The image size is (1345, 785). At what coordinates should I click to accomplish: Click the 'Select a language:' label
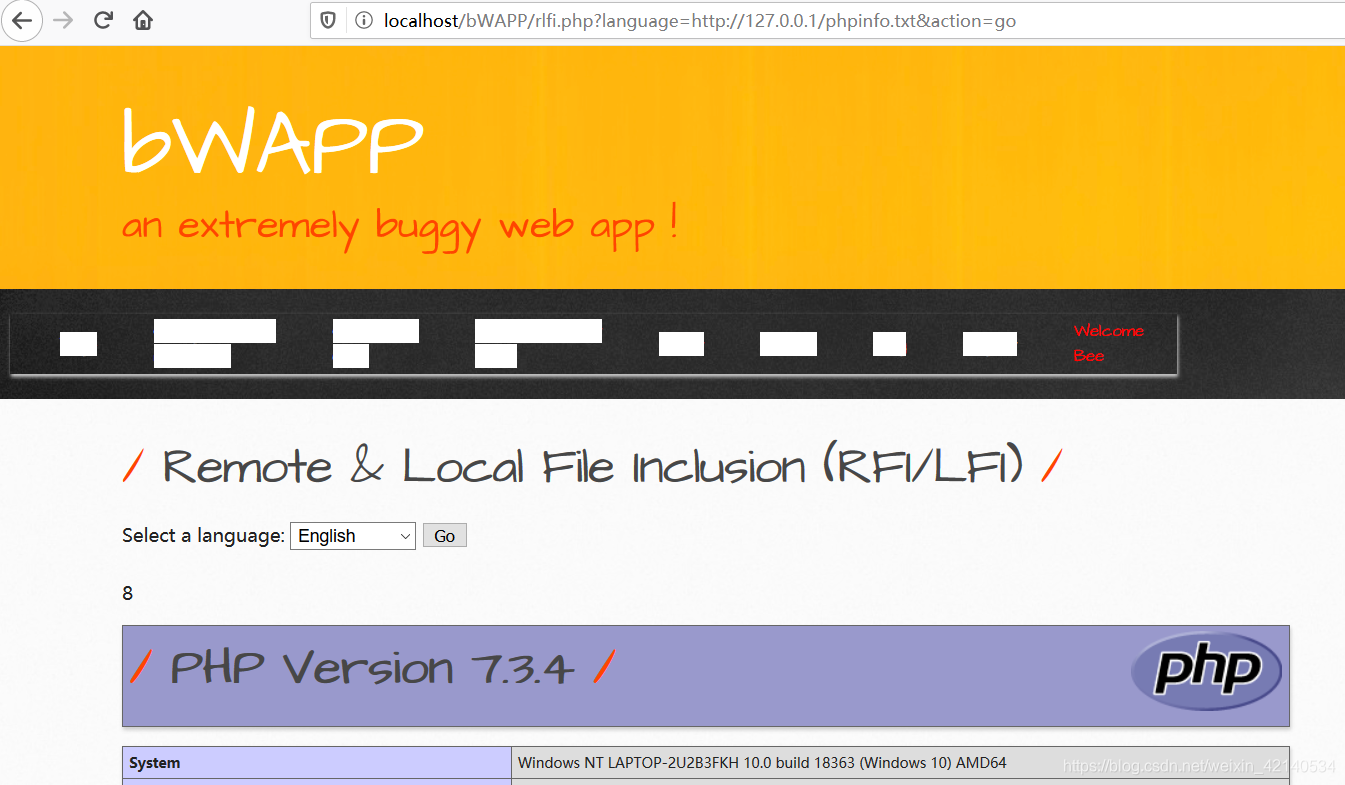pyautogui.click(x=203, y=536)
